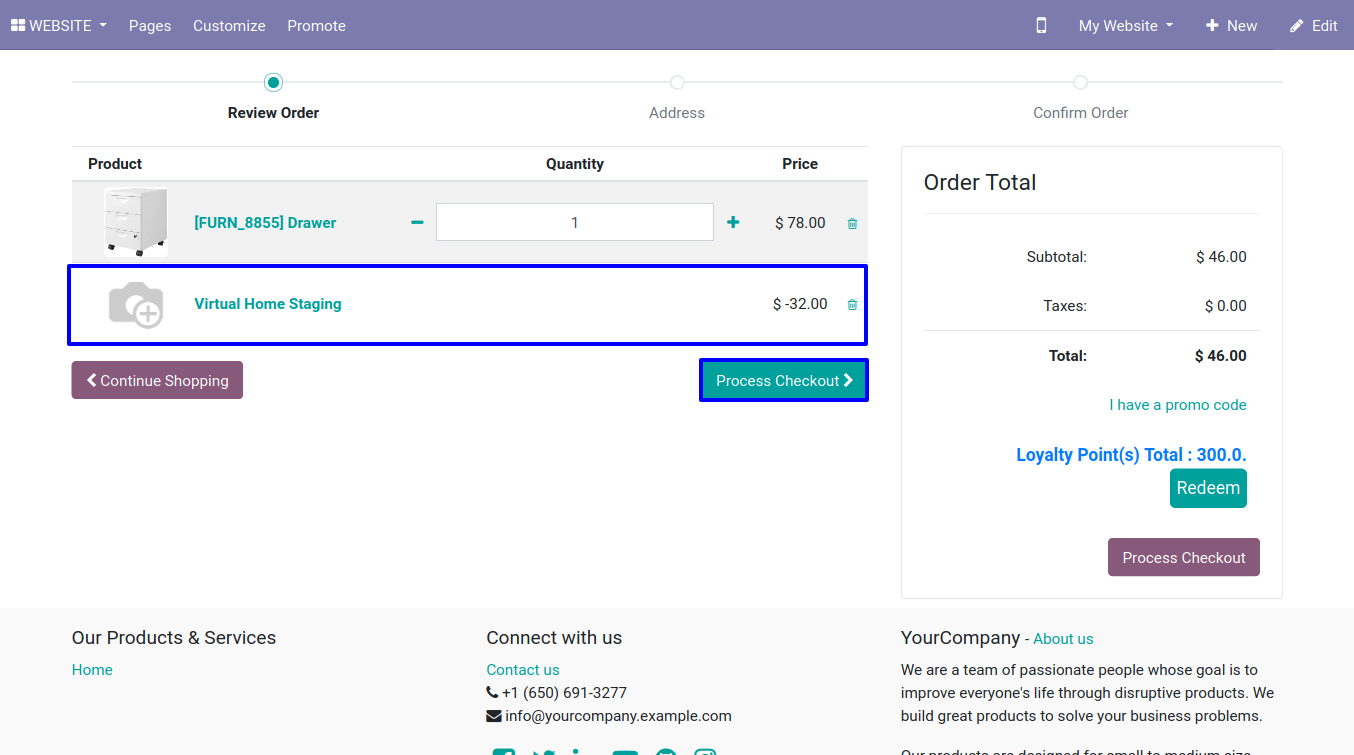
Task: Delete the Drawer item with trash icon
Action: [x=852, y=224]
